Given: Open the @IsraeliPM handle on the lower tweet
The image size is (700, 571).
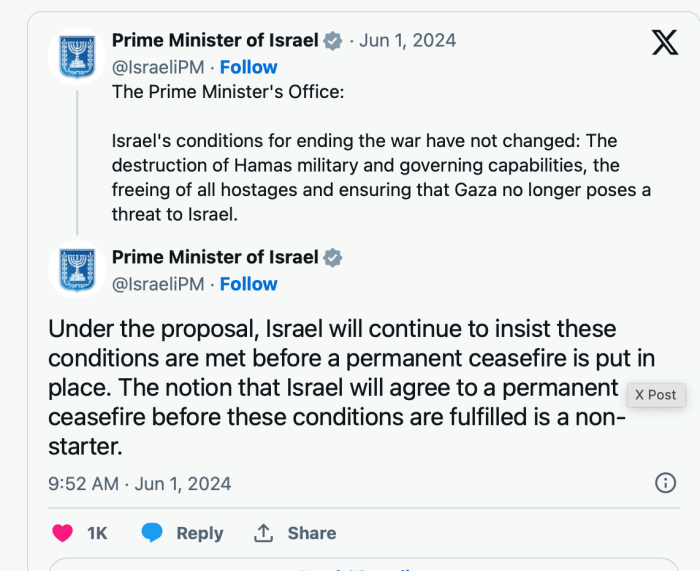Looking at the screenshot, I should pyautogui.click(x=157, y=284).
